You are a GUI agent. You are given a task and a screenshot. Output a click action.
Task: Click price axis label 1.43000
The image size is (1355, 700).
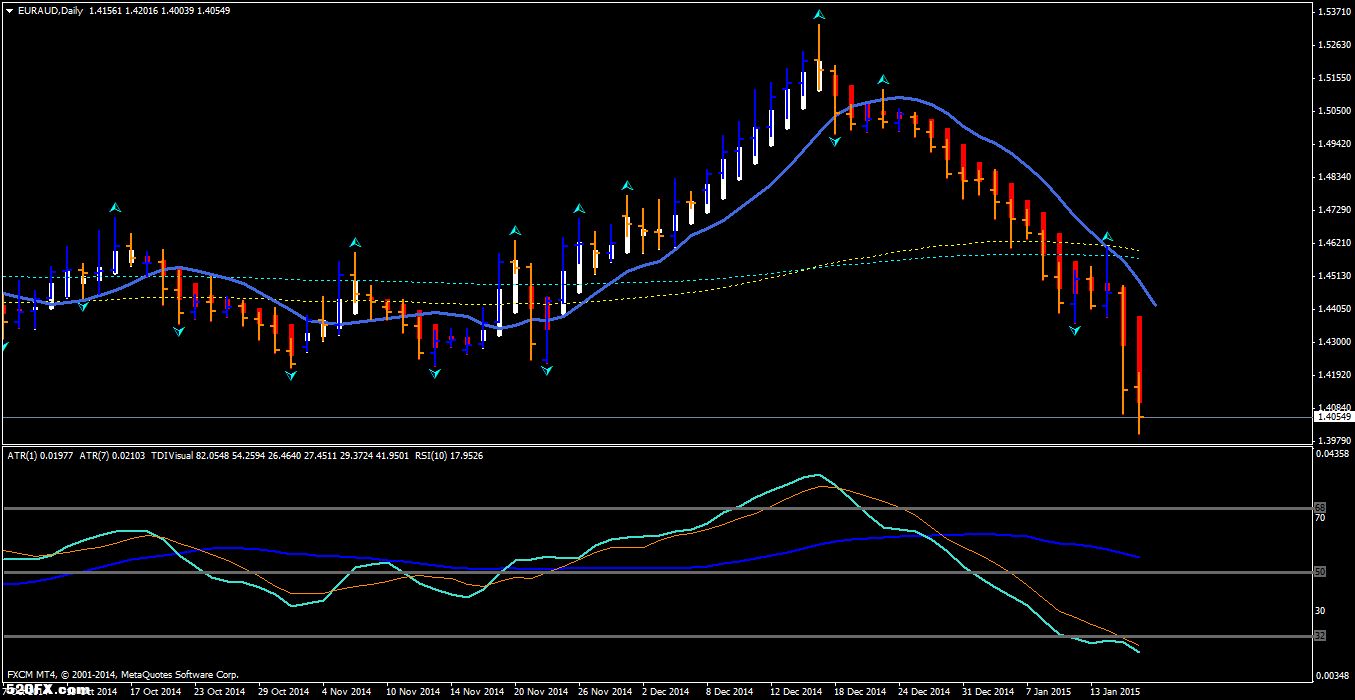(x=1336, y=342)
